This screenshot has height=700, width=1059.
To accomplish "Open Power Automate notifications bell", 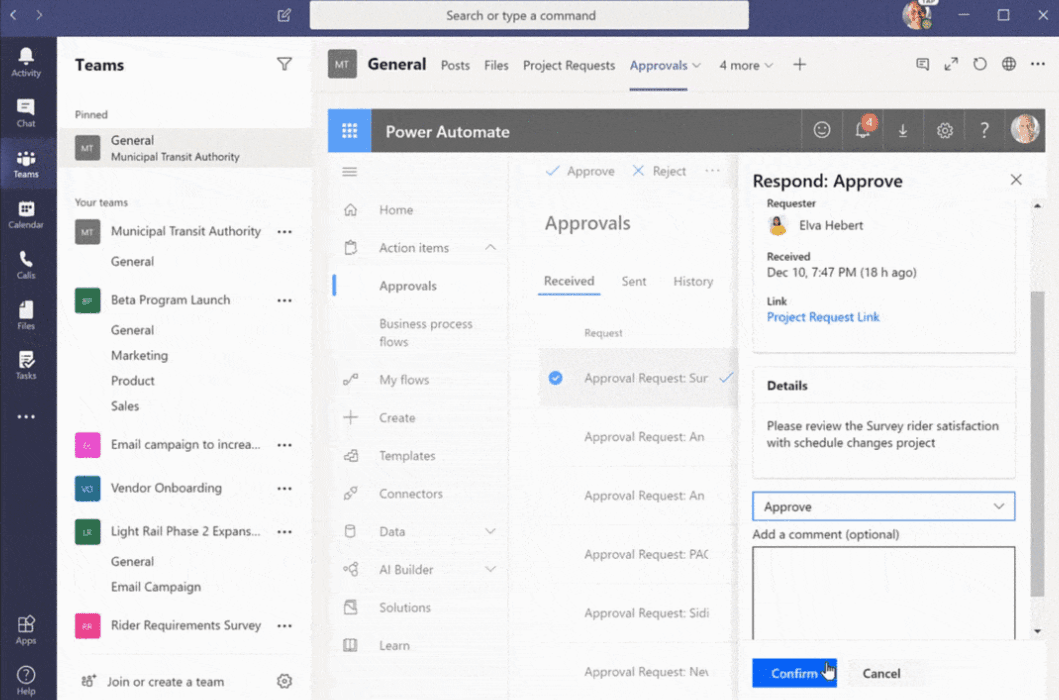I will pyautogui.click(x=863, y=130).
